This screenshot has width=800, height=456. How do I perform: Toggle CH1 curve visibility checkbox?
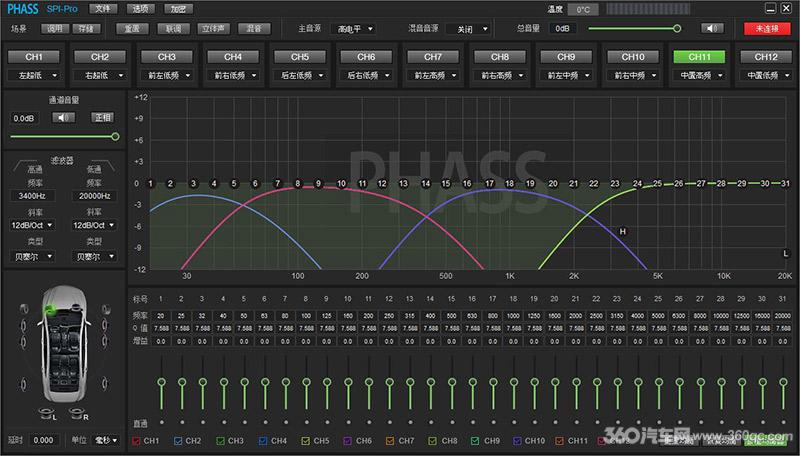136,441
